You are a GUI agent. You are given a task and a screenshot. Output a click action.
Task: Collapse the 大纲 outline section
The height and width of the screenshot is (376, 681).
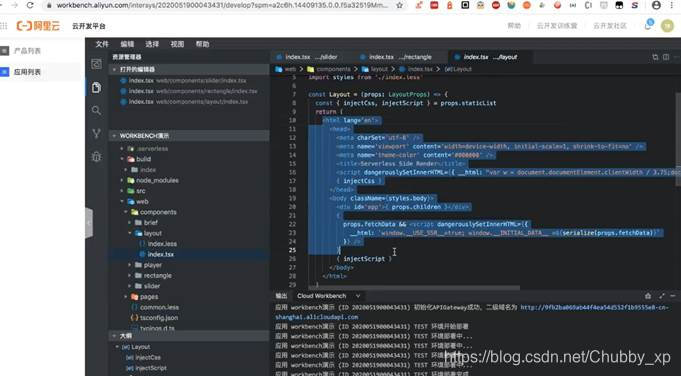[189, 336]
